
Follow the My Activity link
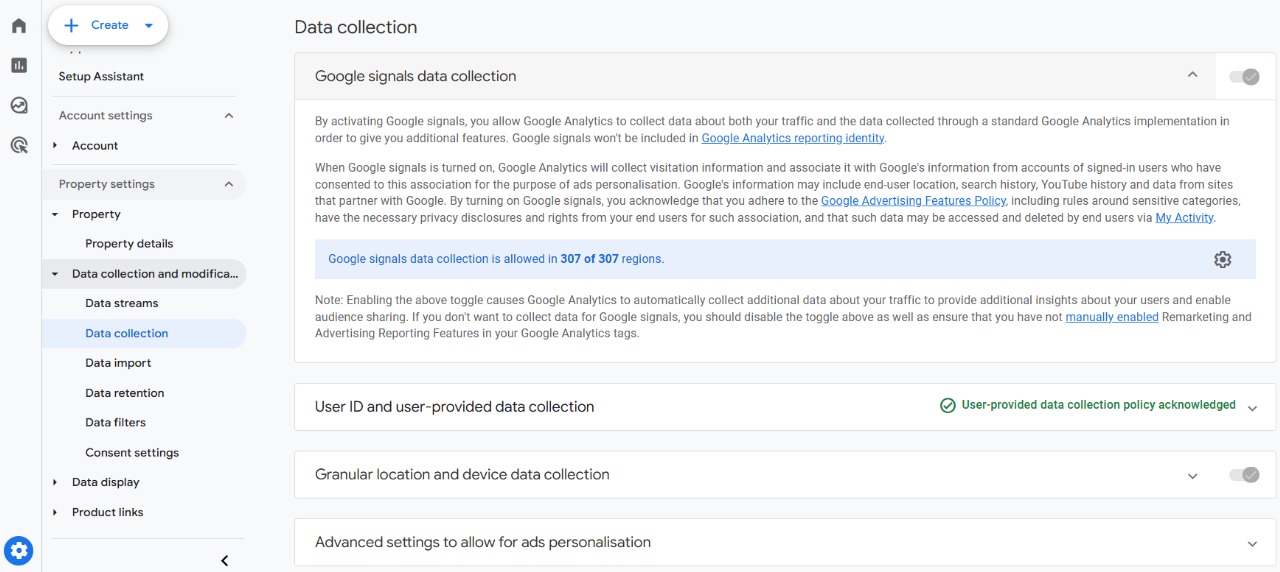[1184, 218]
